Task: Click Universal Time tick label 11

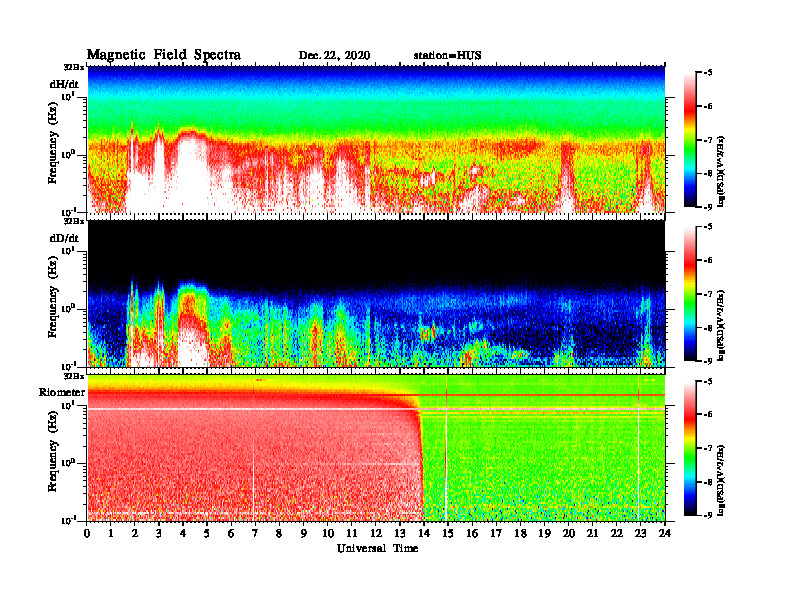Action: pyautogui.click(x=352, y=533)
